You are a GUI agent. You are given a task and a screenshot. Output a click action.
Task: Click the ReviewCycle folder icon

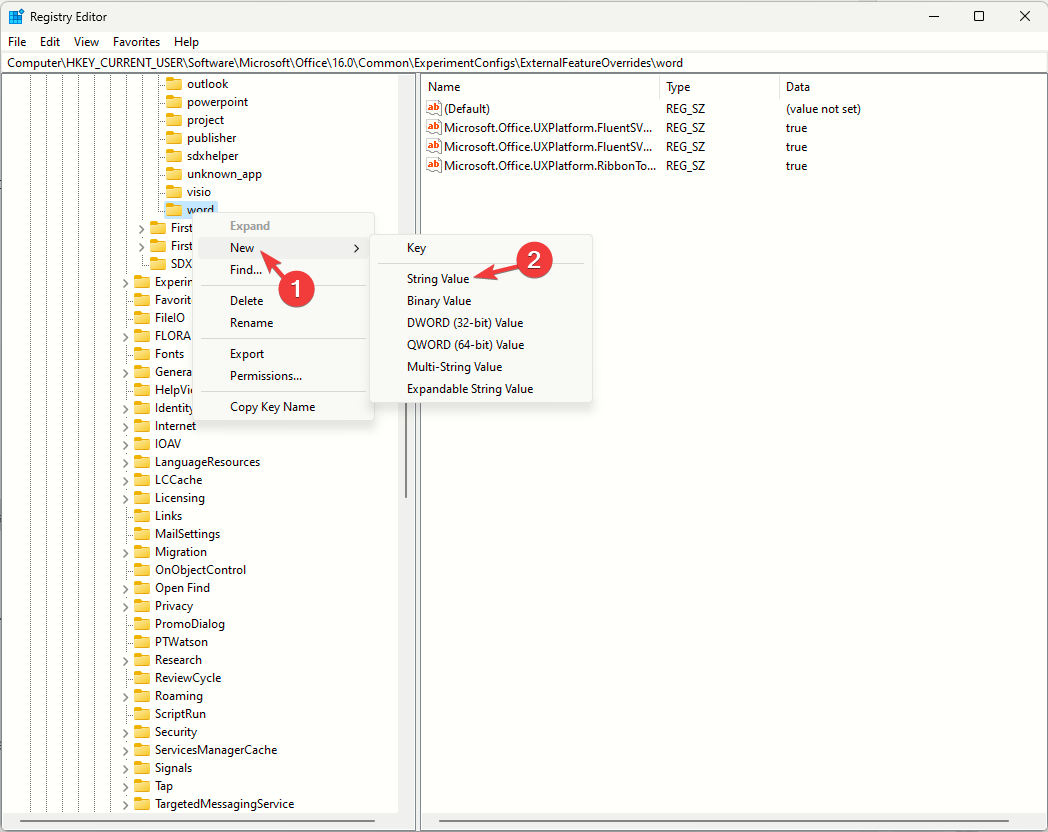[142, 678]
